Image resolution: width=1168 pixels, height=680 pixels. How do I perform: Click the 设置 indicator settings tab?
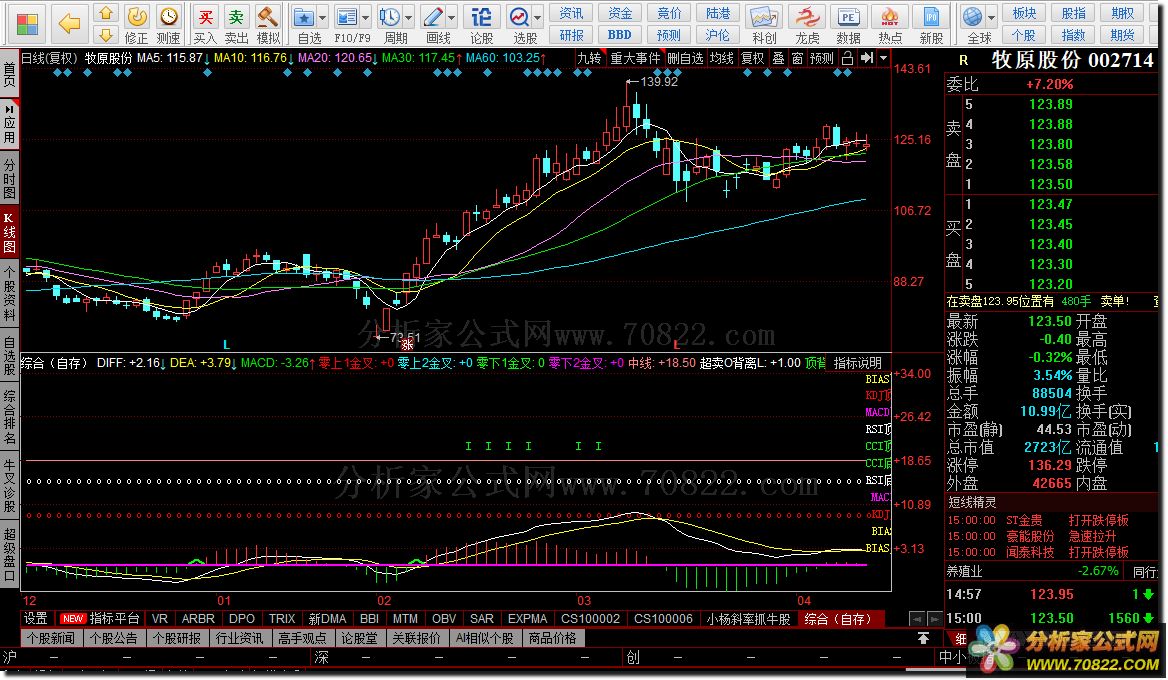(x=36, y=618)
